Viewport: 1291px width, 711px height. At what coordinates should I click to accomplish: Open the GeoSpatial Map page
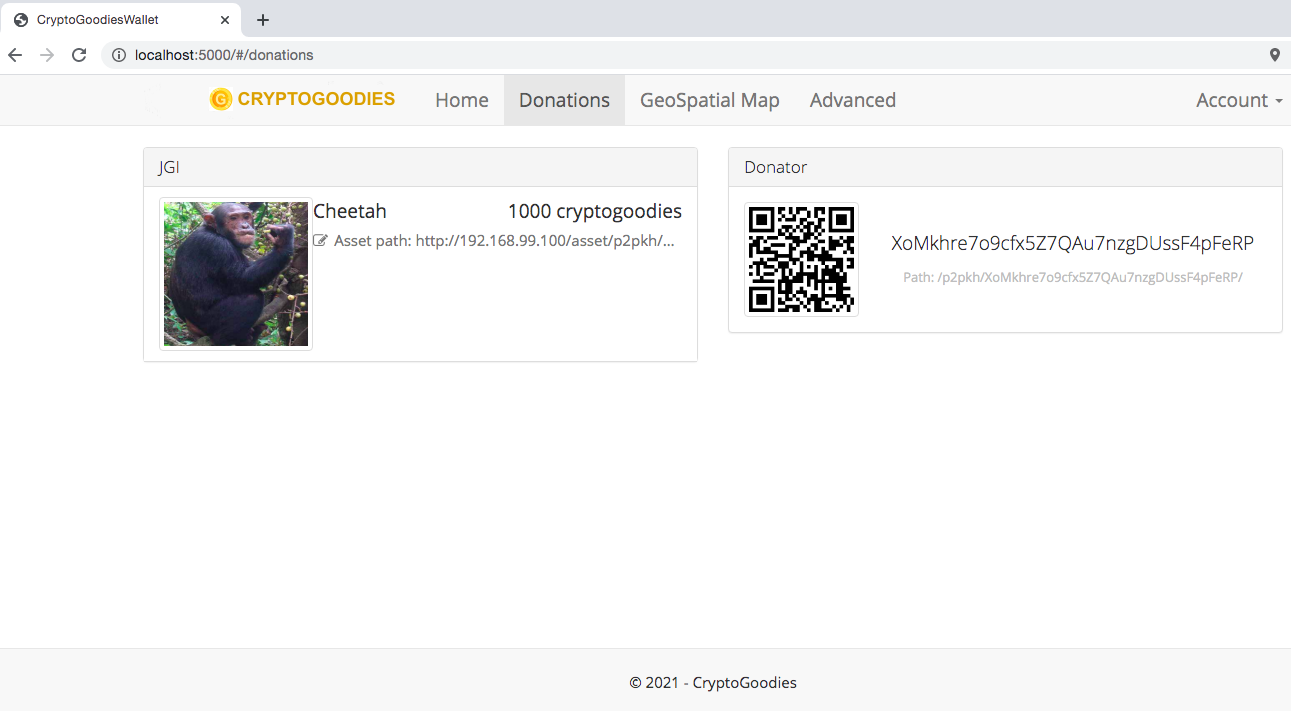coord(710,100)
